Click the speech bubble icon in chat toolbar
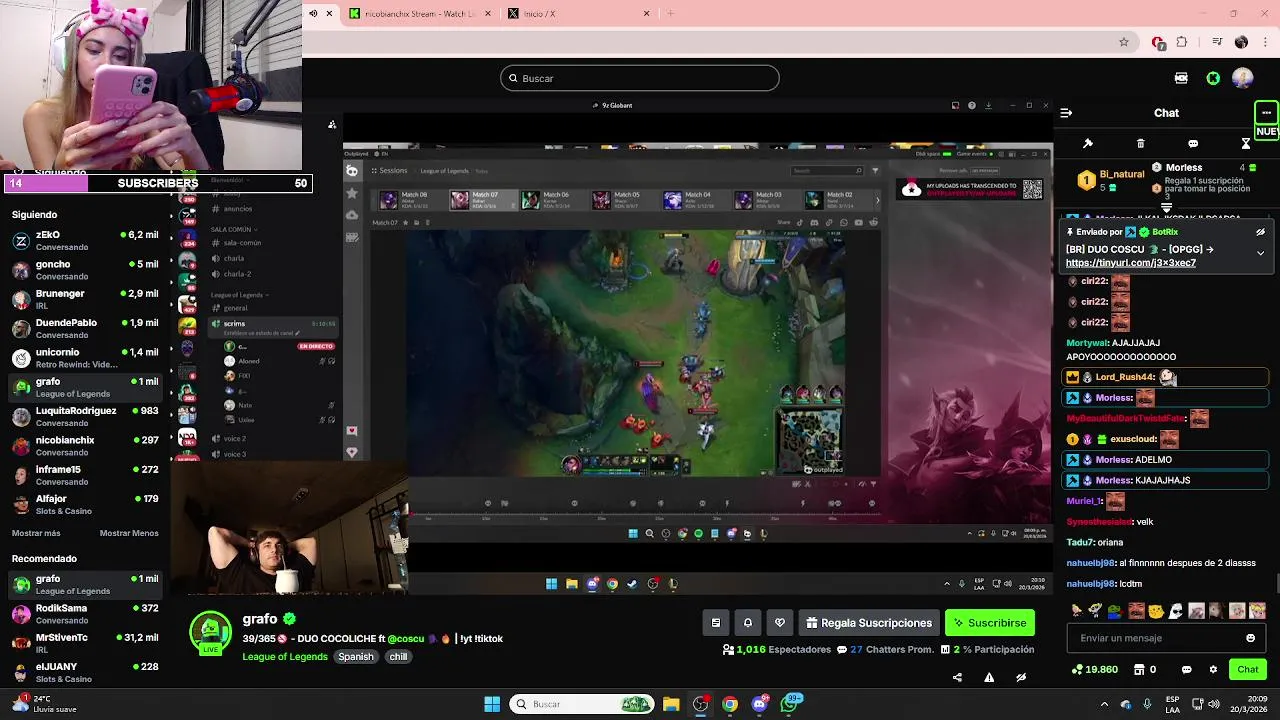This screenshot has height=720, width=1280. point(1193,144)
